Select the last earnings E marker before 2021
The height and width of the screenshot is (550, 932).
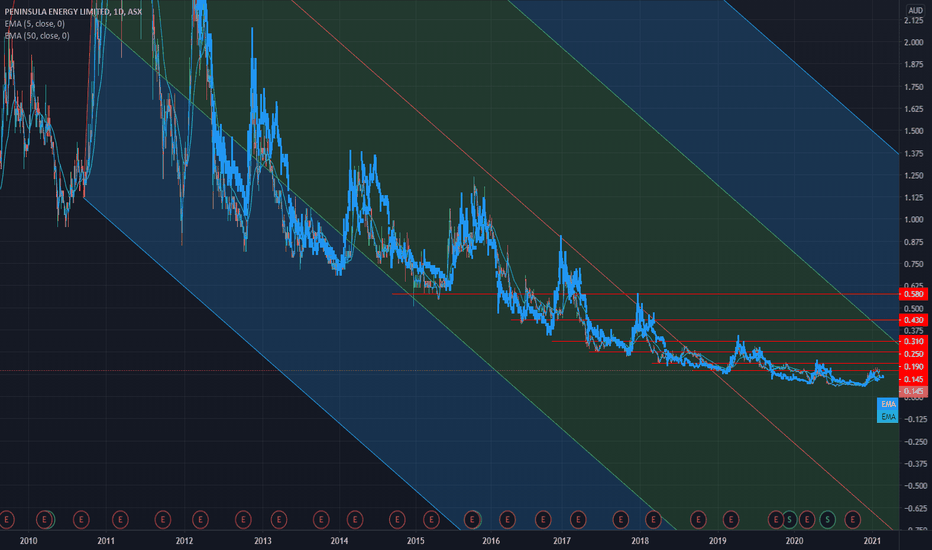tap(852, 520)
